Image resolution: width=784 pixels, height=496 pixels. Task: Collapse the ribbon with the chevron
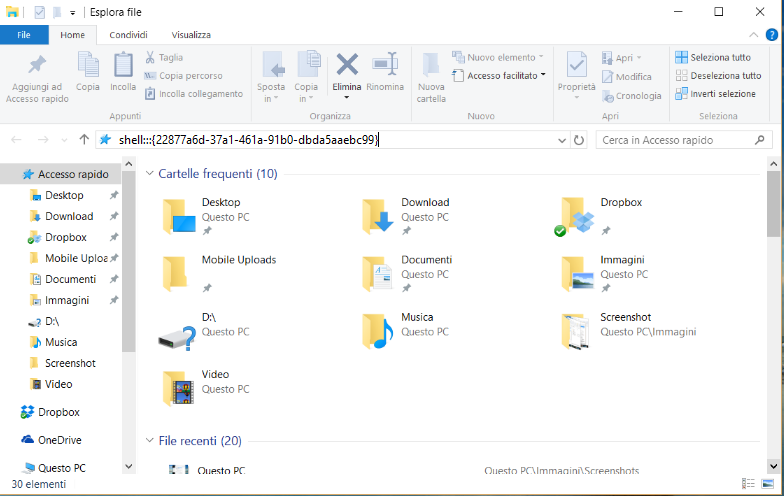click(x=754, y=35)
